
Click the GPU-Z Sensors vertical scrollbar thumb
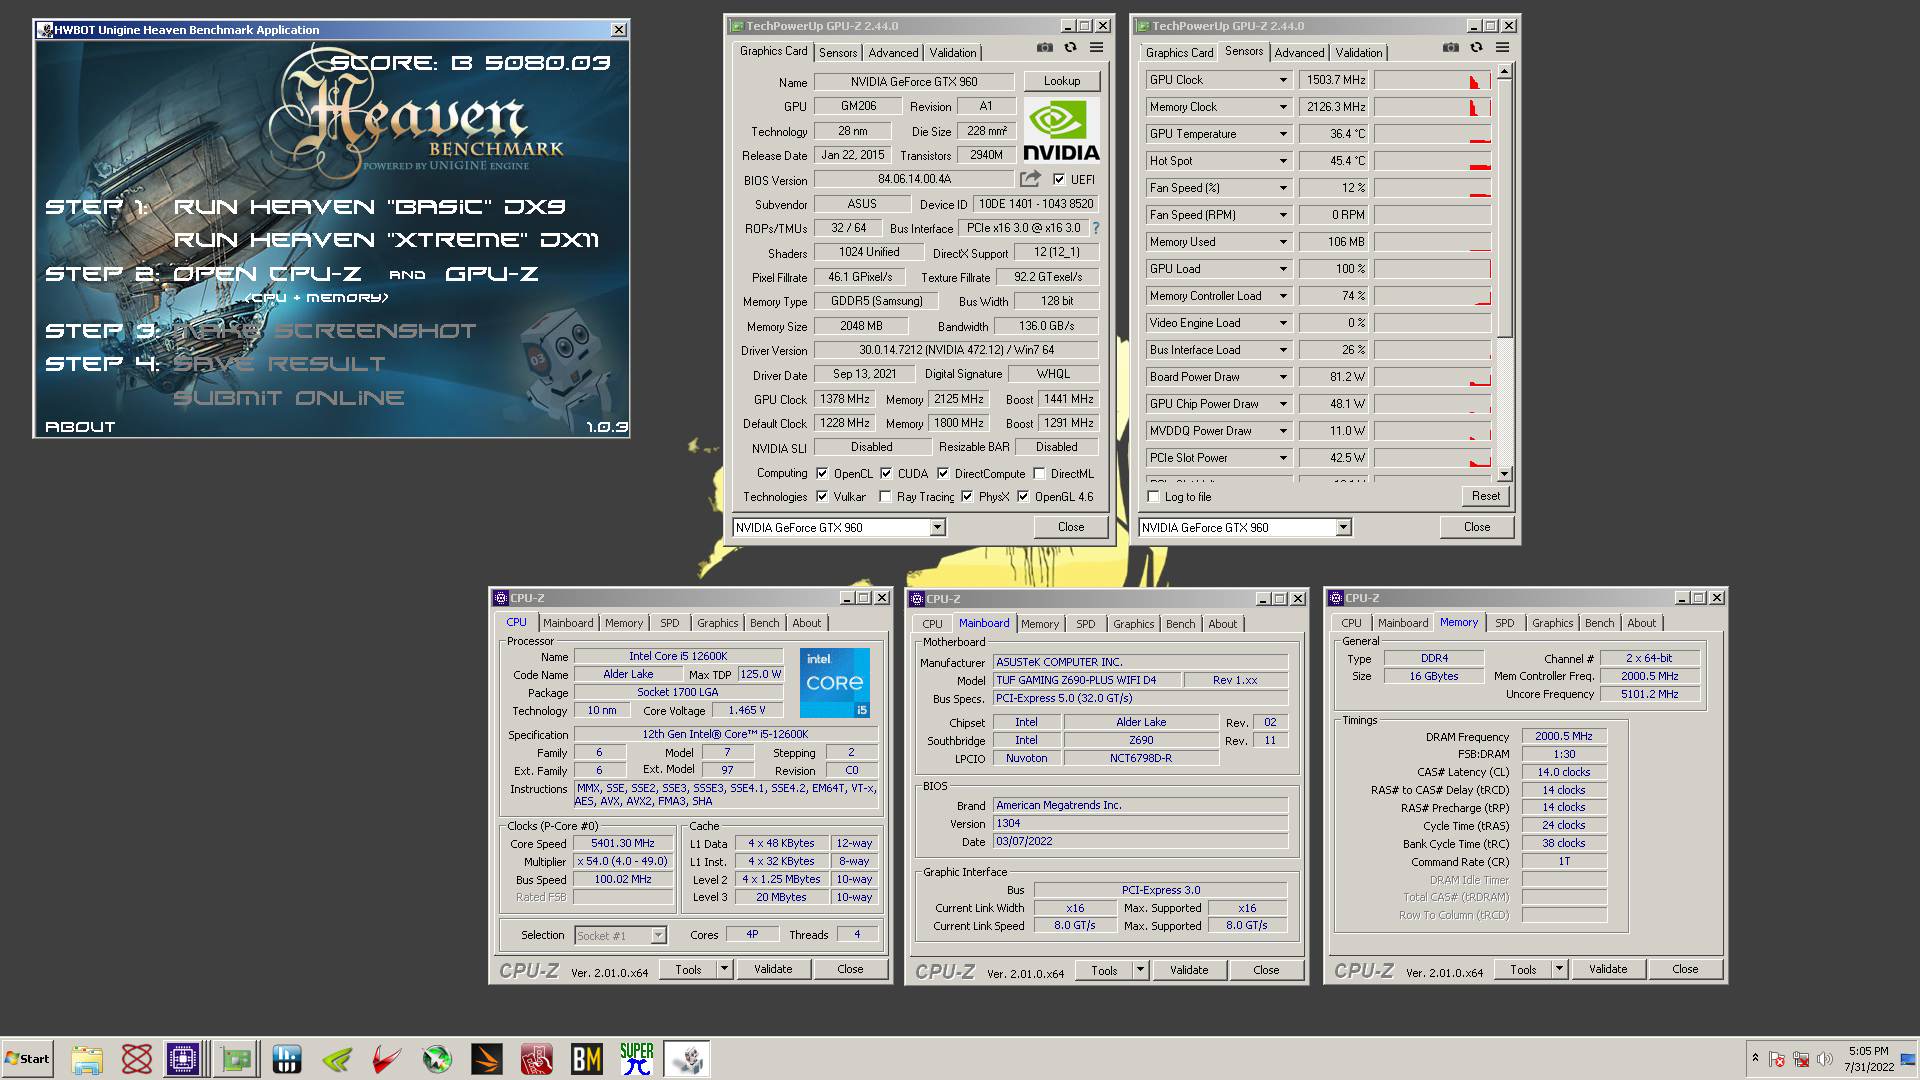coord(1504,209)
